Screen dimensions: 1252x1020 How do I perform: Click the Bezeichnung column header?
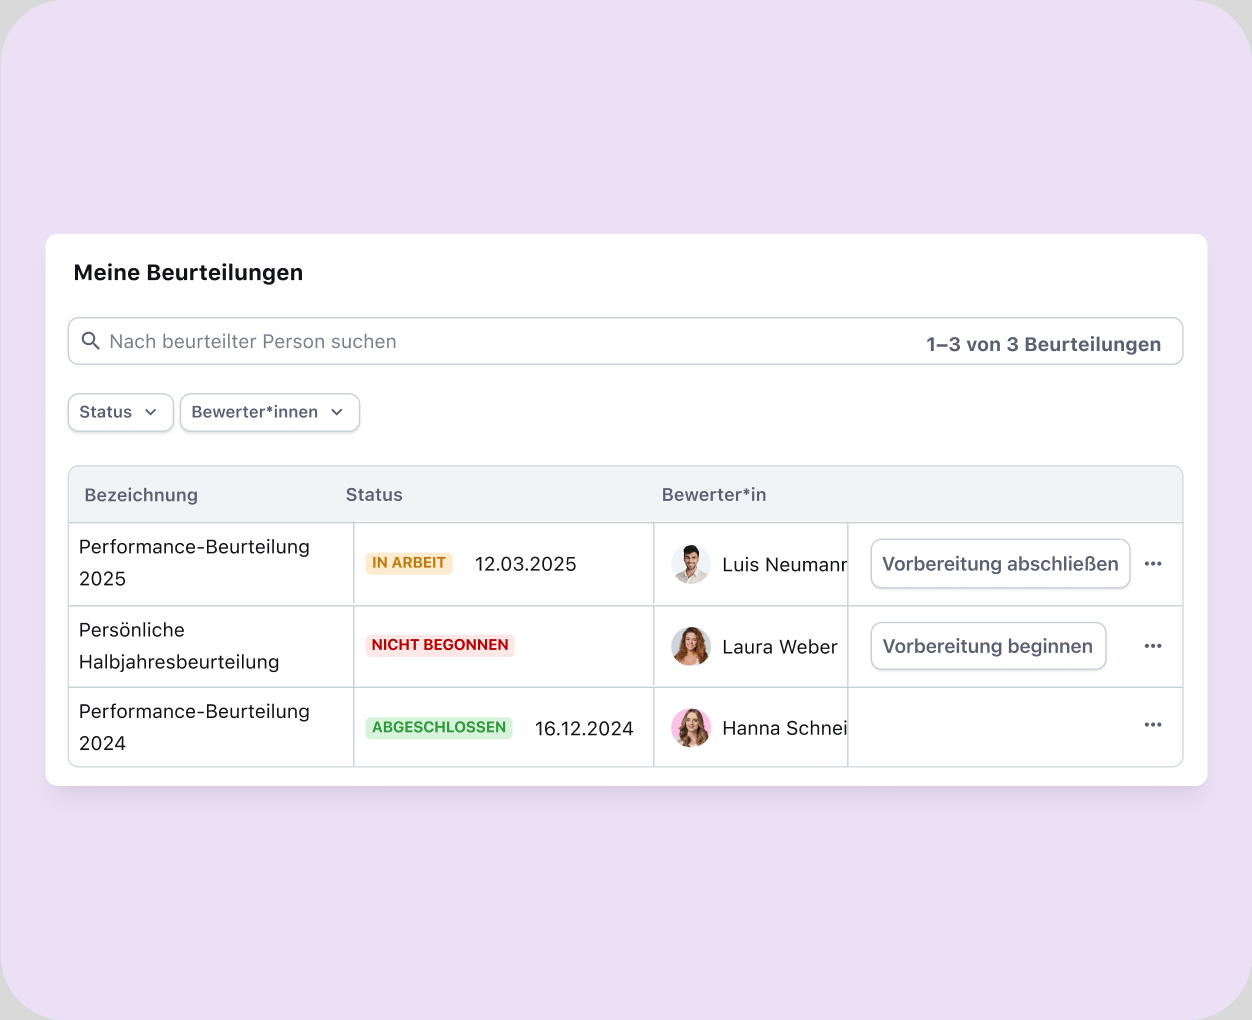pyautogui.click(x=141, y=494)
